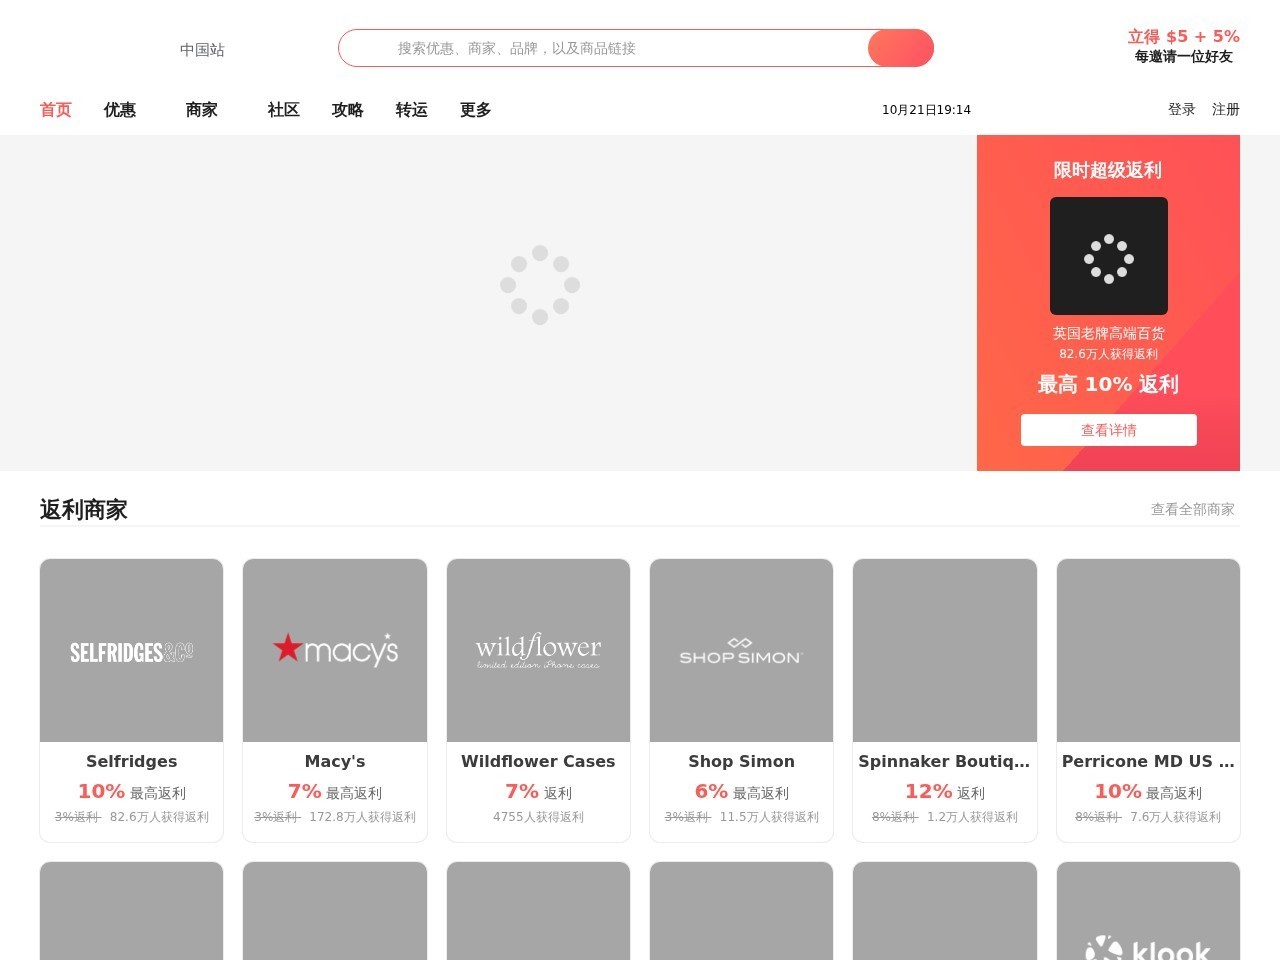Image resolution: width=1280 pixels, height=960 pixels.
Task: Open the 攻略 navigation item
Action: click(x=348, y=110)
